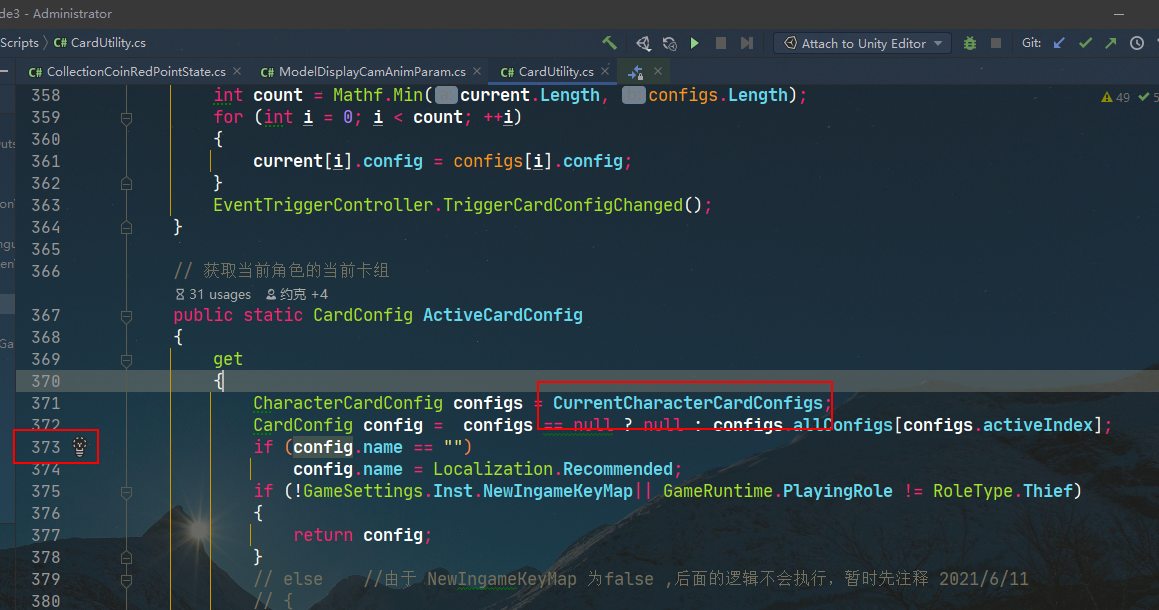The image size is (1159, 610).
Task: Start the green Run play button
Action: [695, 44]
